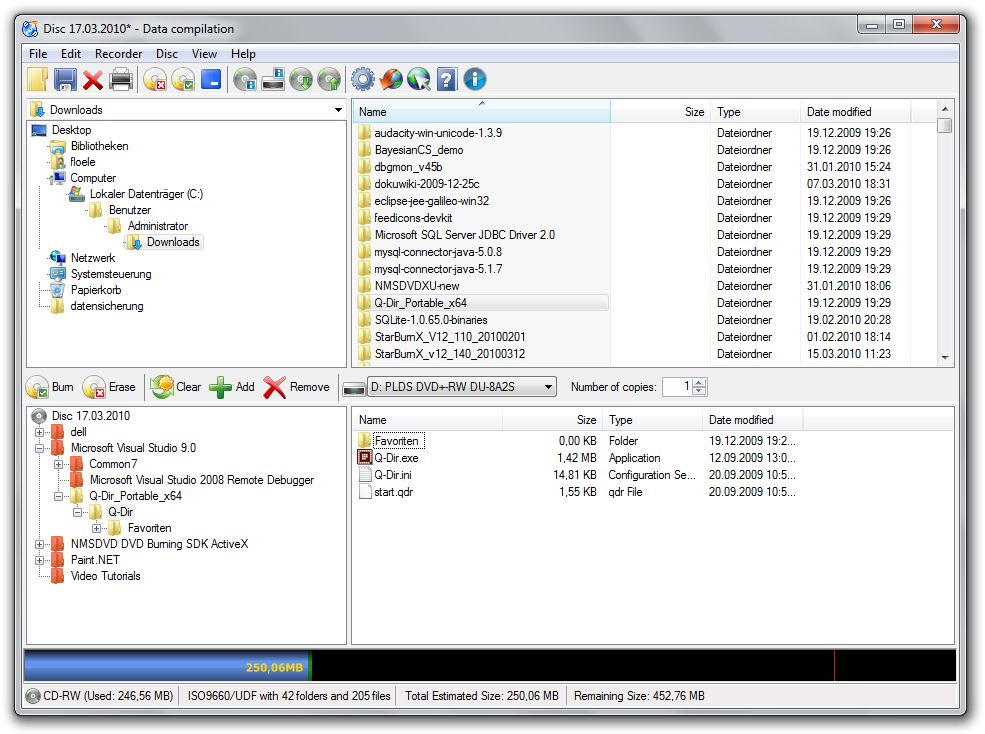Open the D: PLDS DVD+-RW drive dropdown
This screenshot has height=734, width=985.
click(x=548, y=387)
